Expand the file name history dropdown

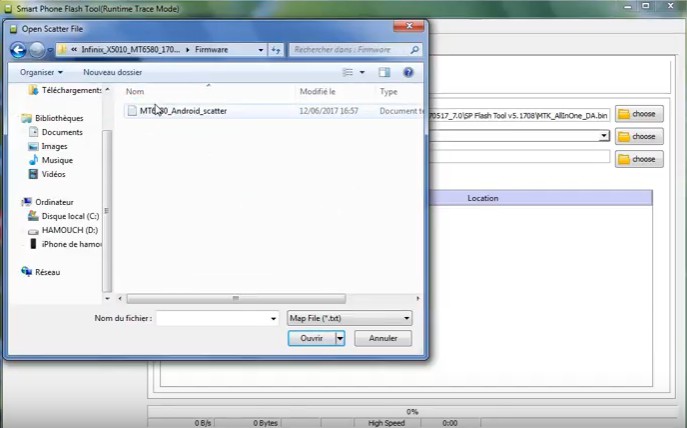tap(273, 318)
